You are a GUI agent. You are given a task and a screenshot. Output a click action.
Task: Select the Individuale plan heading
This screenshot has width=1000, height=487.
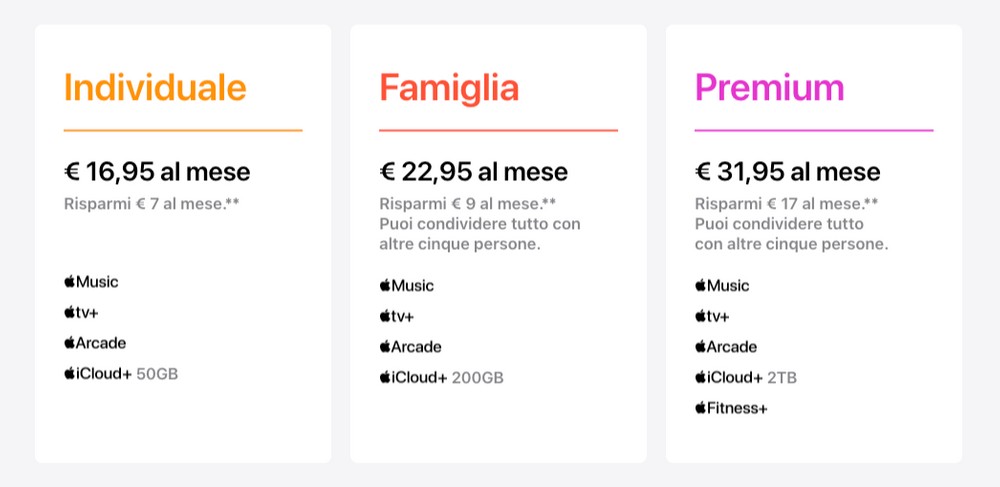click(155, 88)
